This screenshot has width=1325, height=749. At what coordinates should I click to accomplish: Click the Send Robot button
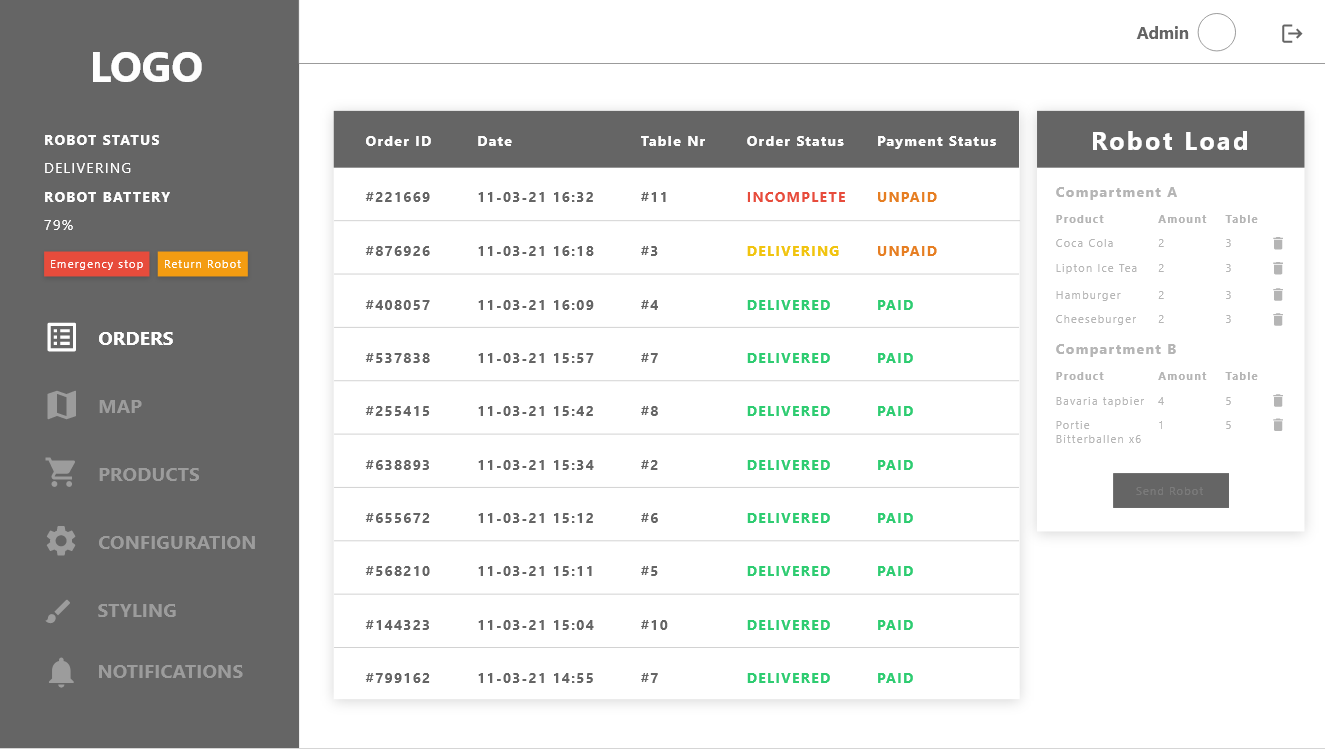tap(1170, 491)
